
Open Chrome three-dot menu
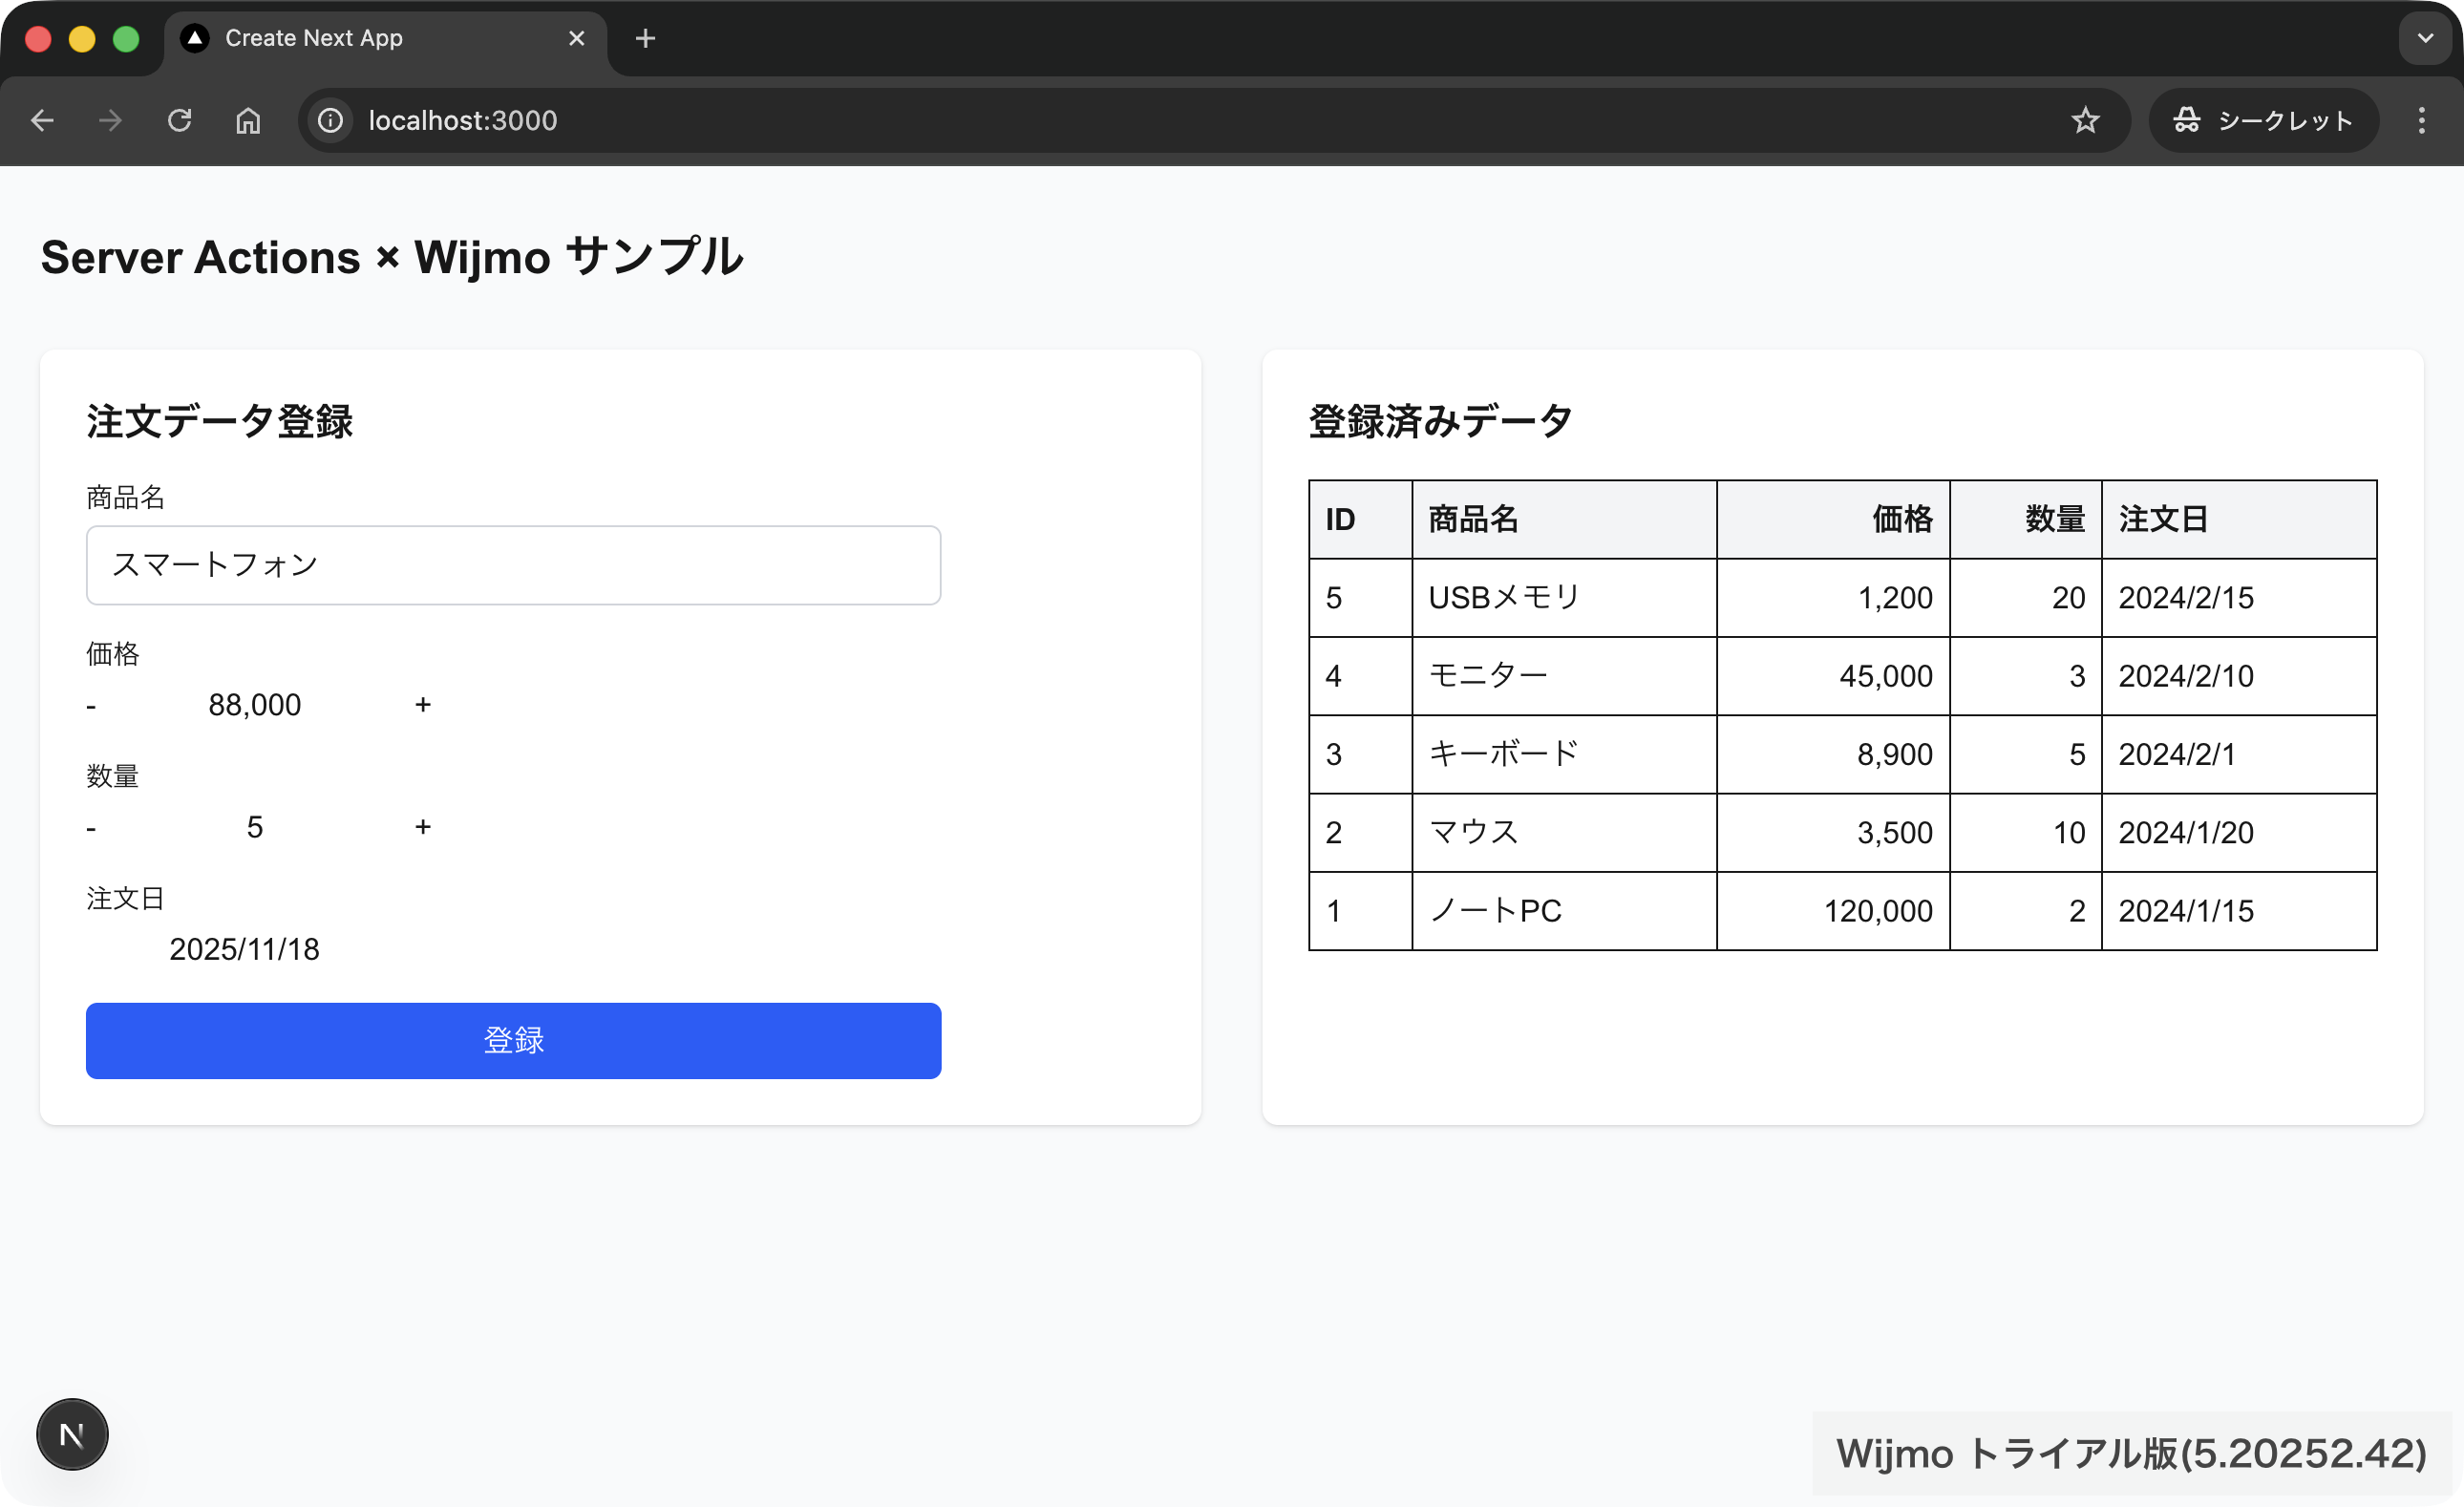tap(2421, 121)
